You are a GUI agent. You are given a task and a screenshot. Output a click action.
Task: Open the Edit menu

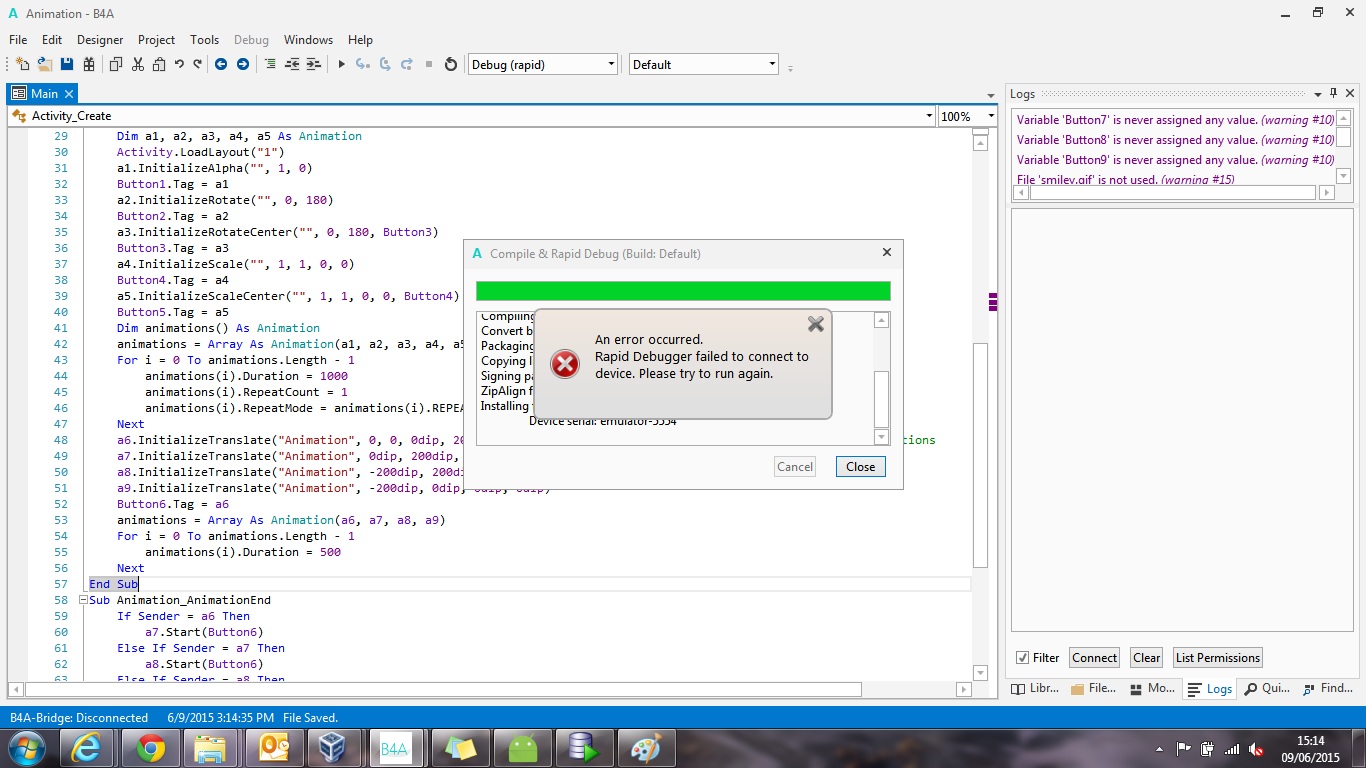pyautogui.click(x=52, y=40)
